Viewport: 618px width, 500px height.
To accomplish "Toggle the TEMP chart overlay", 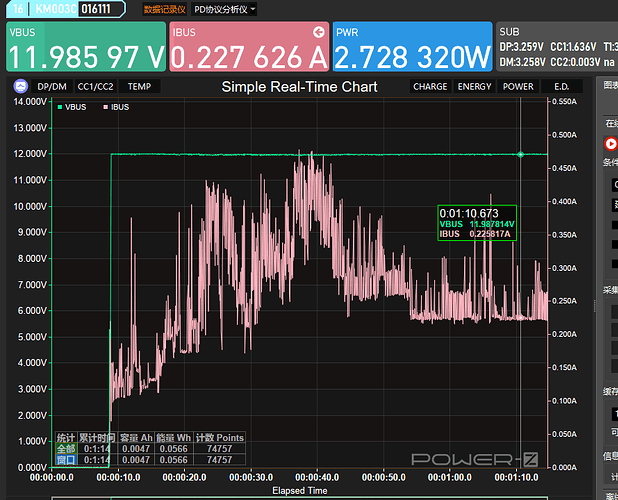I will [x=139, y=87].
